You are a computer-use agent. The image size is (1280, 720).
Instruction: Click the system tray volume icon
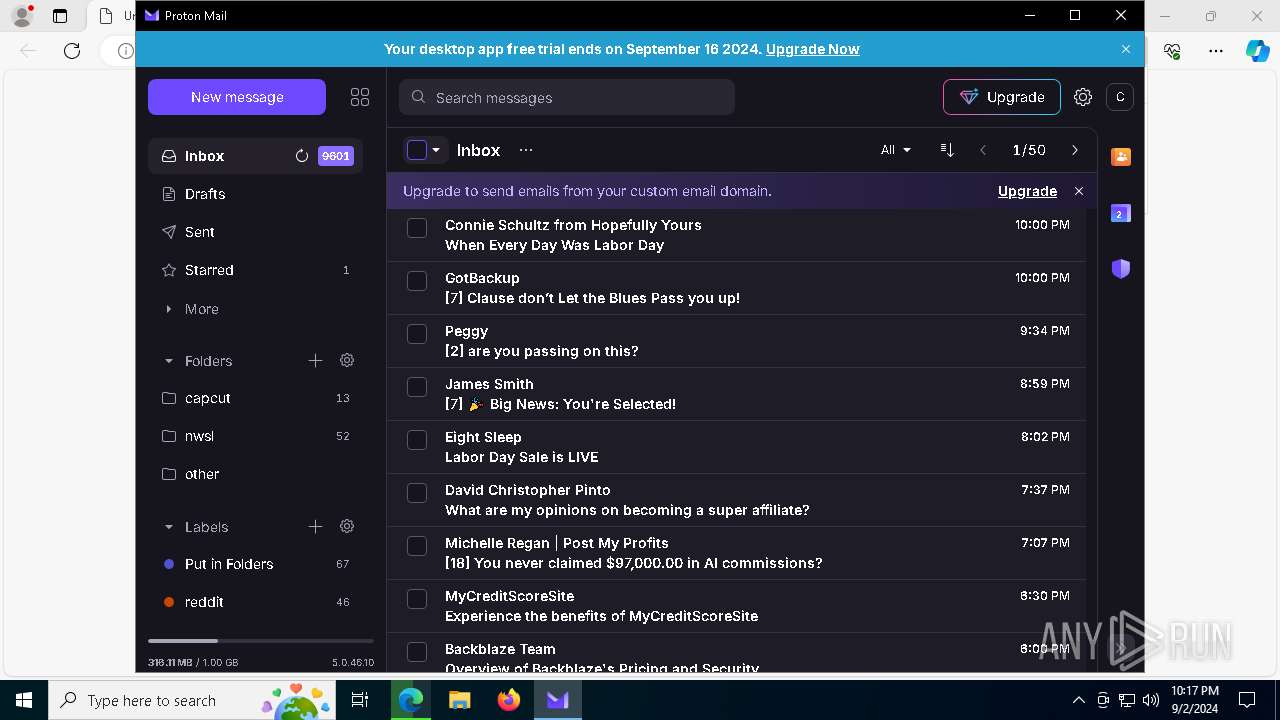click(1151, 700)
